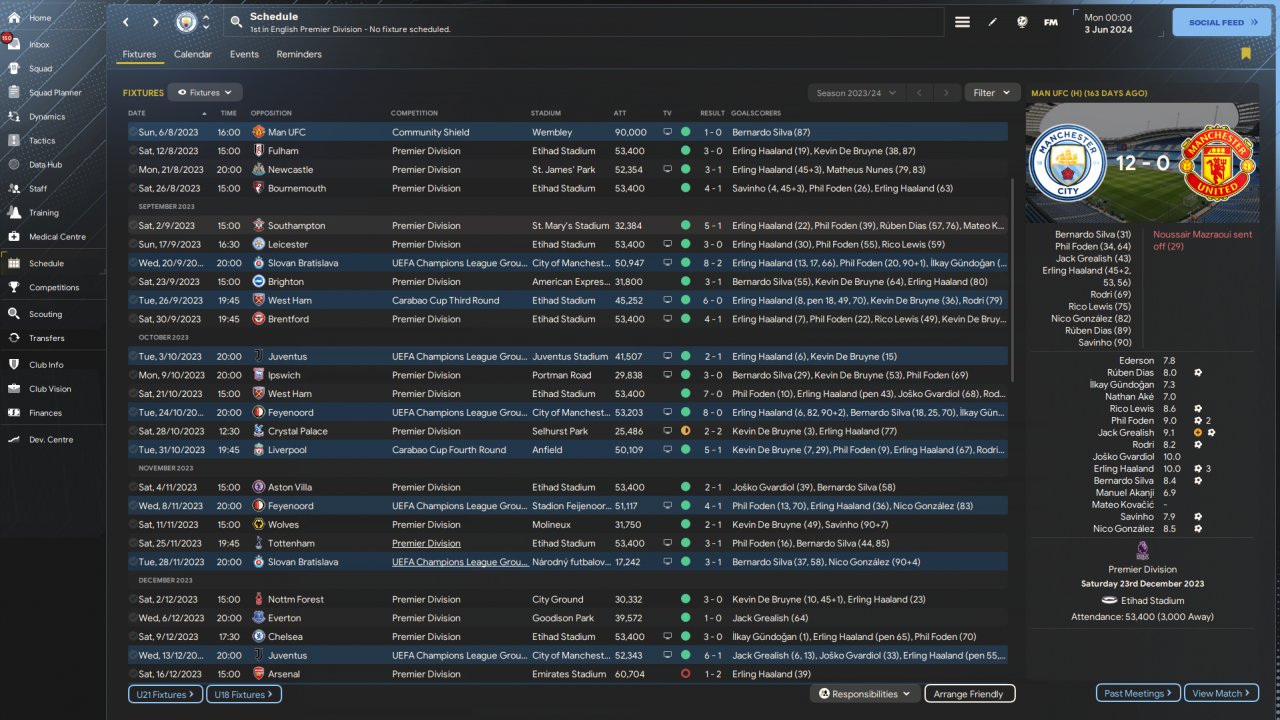
Task: Switch to the Reminders tab
Action: coord(299,55)
